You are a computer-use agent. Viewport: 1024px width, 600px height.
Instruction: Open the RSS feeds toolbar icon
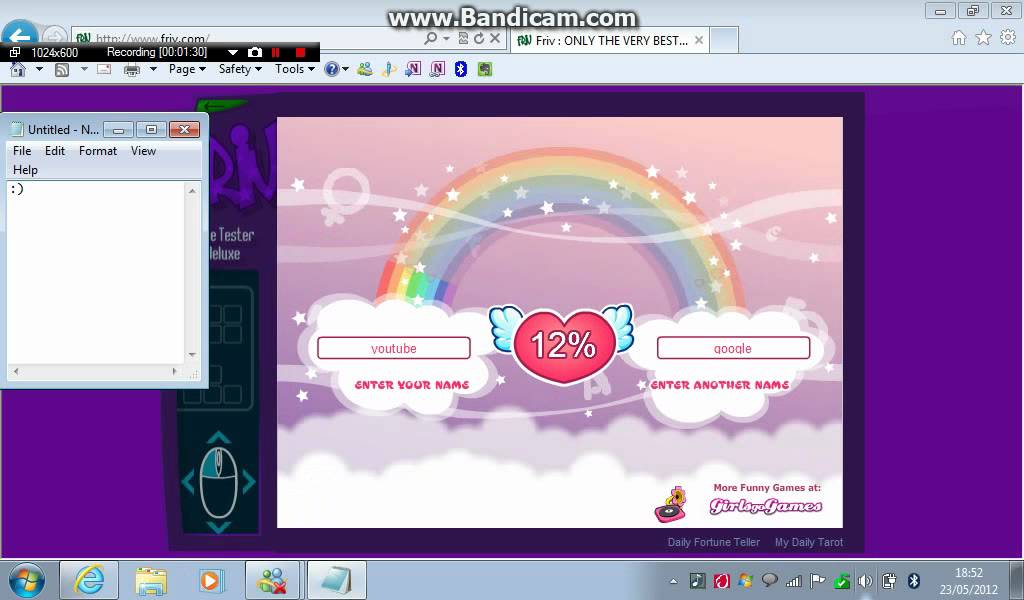click(x=62, y=69)
